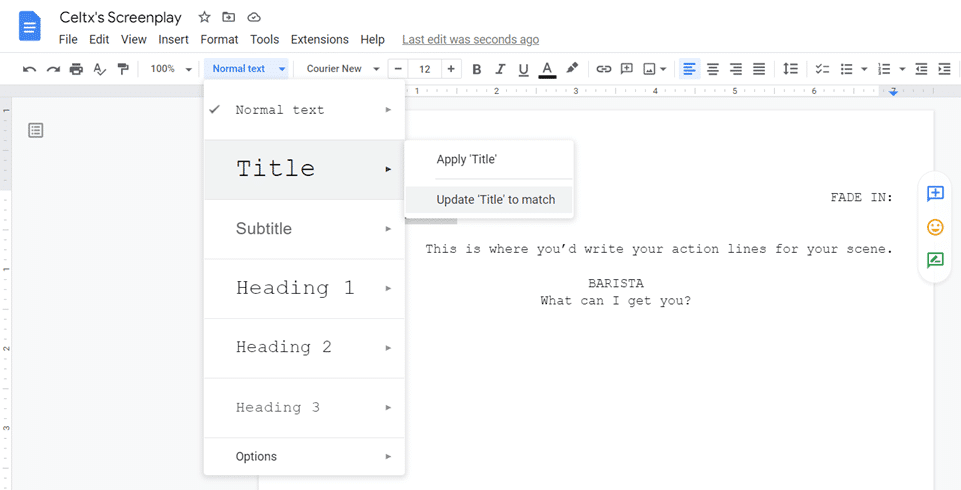Click the Google Docs home icon
Screen dimensions: 961x490
pyautogui.click(x=29, y=27)
